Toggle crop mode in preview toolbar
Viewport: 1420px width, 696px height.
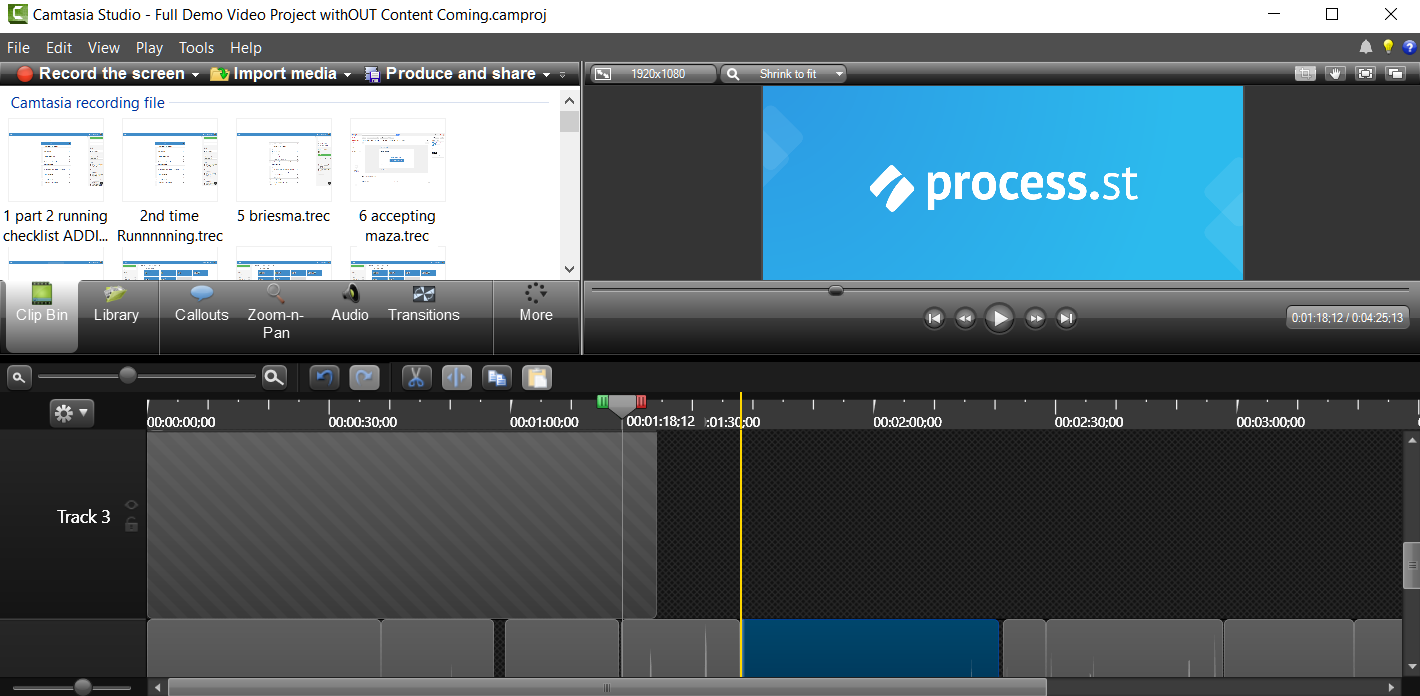[1305, 74]
